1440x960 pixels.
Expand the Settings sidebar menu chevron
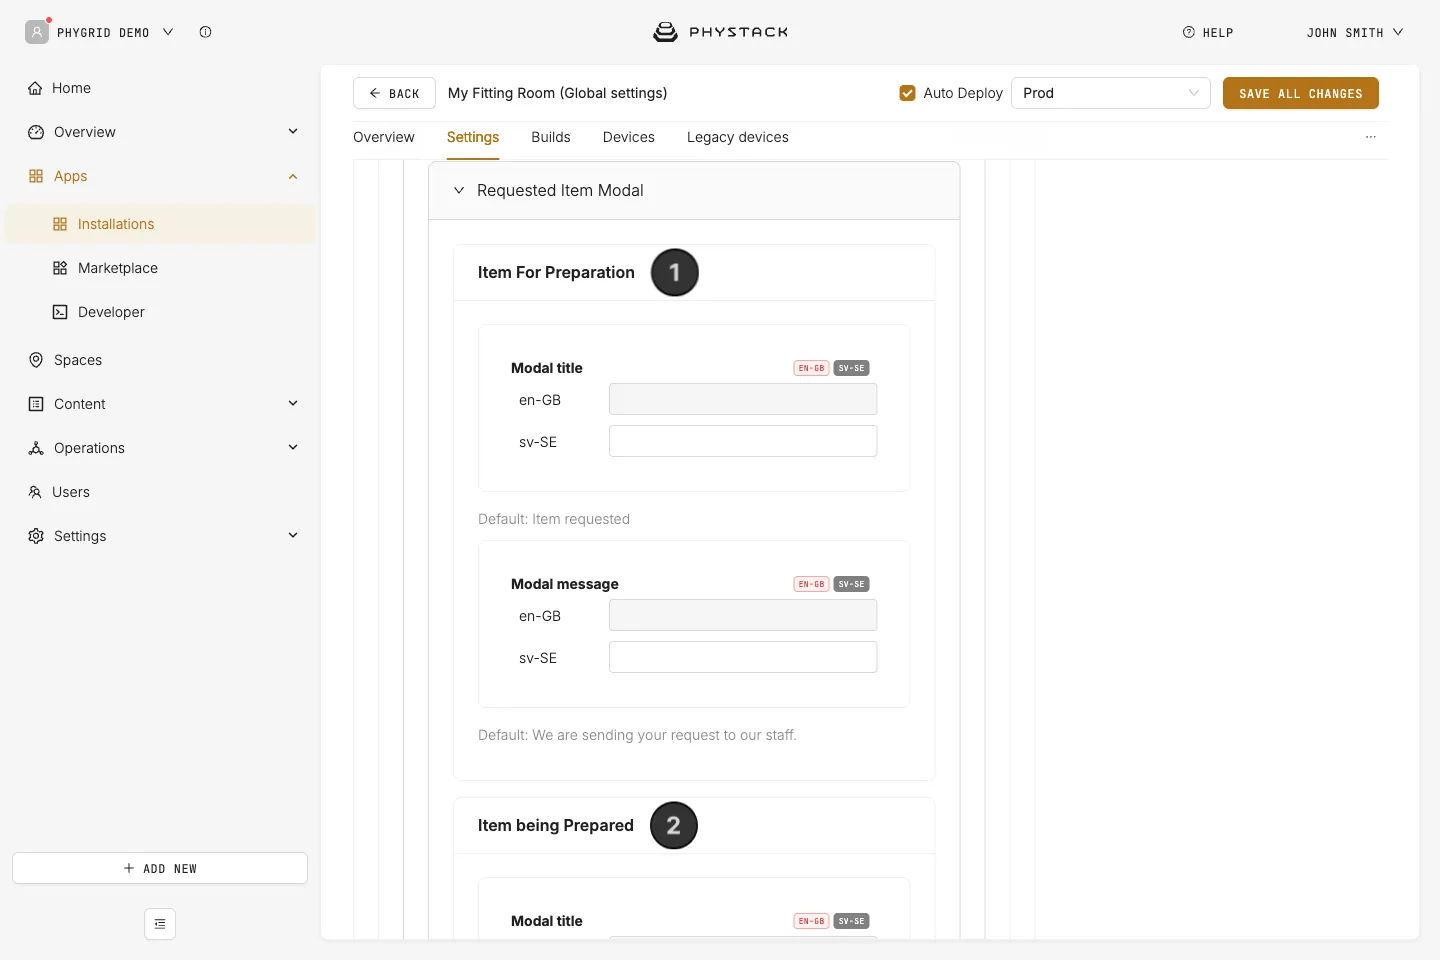(293, 536)
